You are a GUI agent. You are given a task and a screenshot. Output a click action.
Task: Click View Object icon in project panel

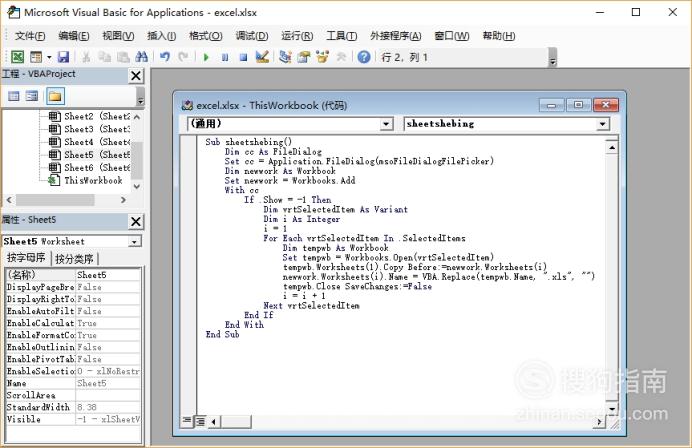coord(32,96)
